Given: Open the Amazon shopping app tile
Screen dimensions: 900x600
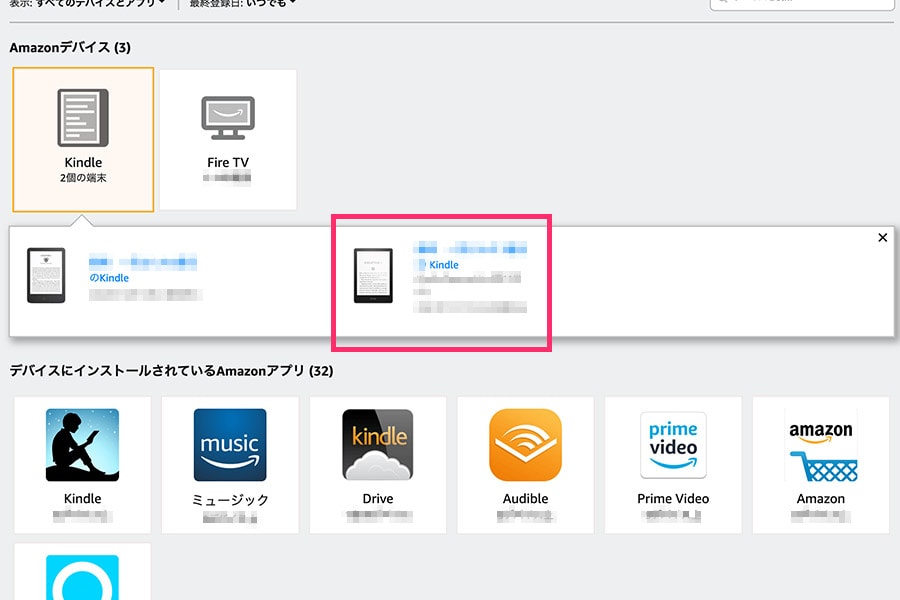Looking at the screenshot, I should (821, 465).
